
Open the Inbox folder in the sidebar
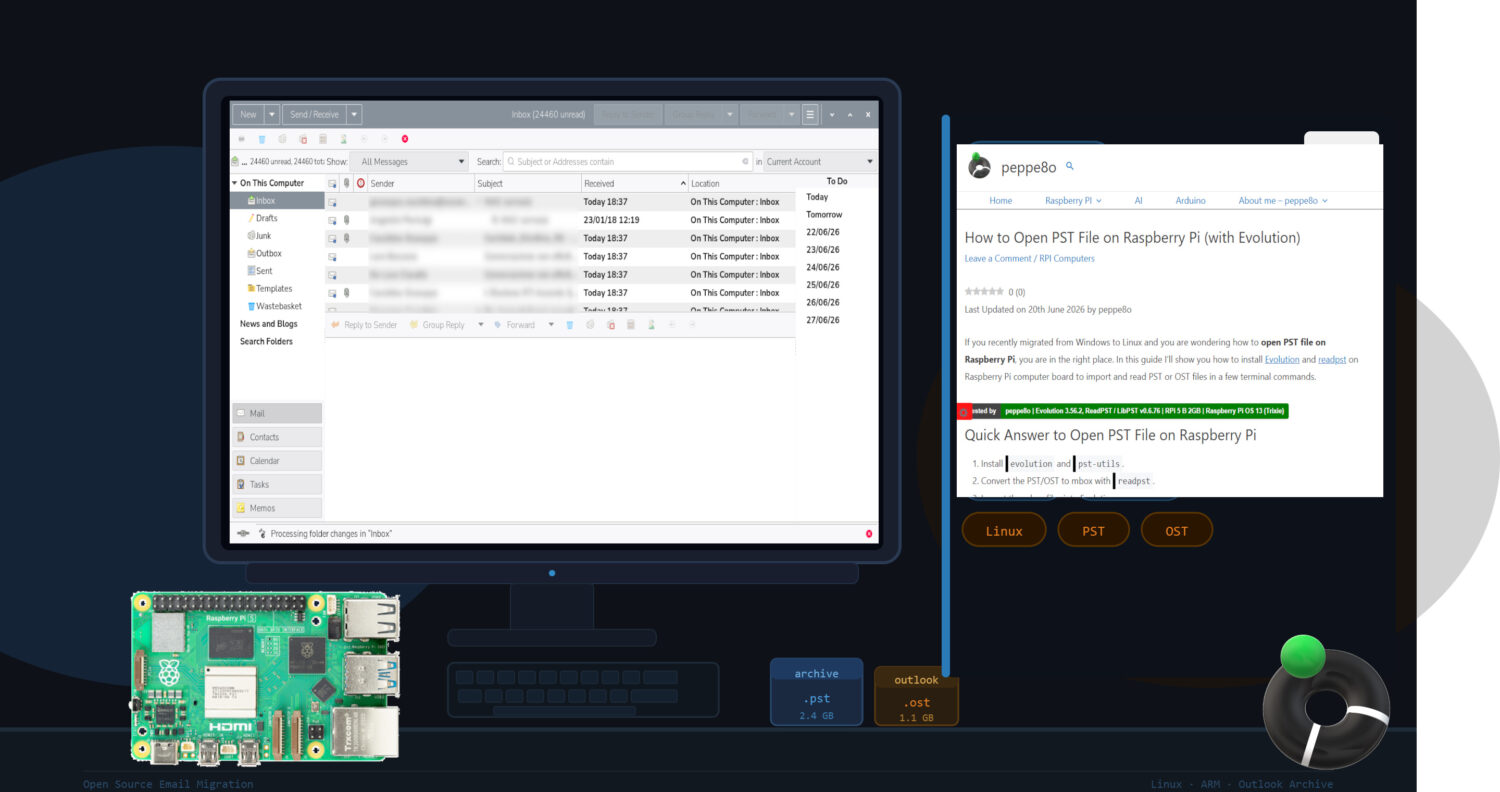click(x=278, y=201)
